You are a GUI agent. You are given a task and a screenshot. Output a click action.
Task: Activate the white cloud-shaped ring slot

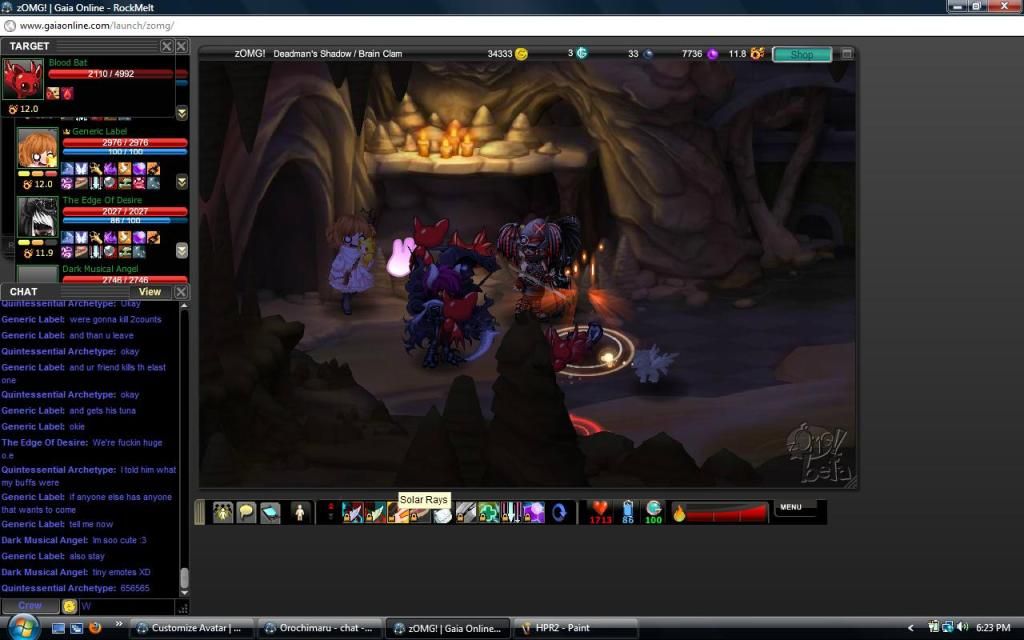tap(441, 512)
